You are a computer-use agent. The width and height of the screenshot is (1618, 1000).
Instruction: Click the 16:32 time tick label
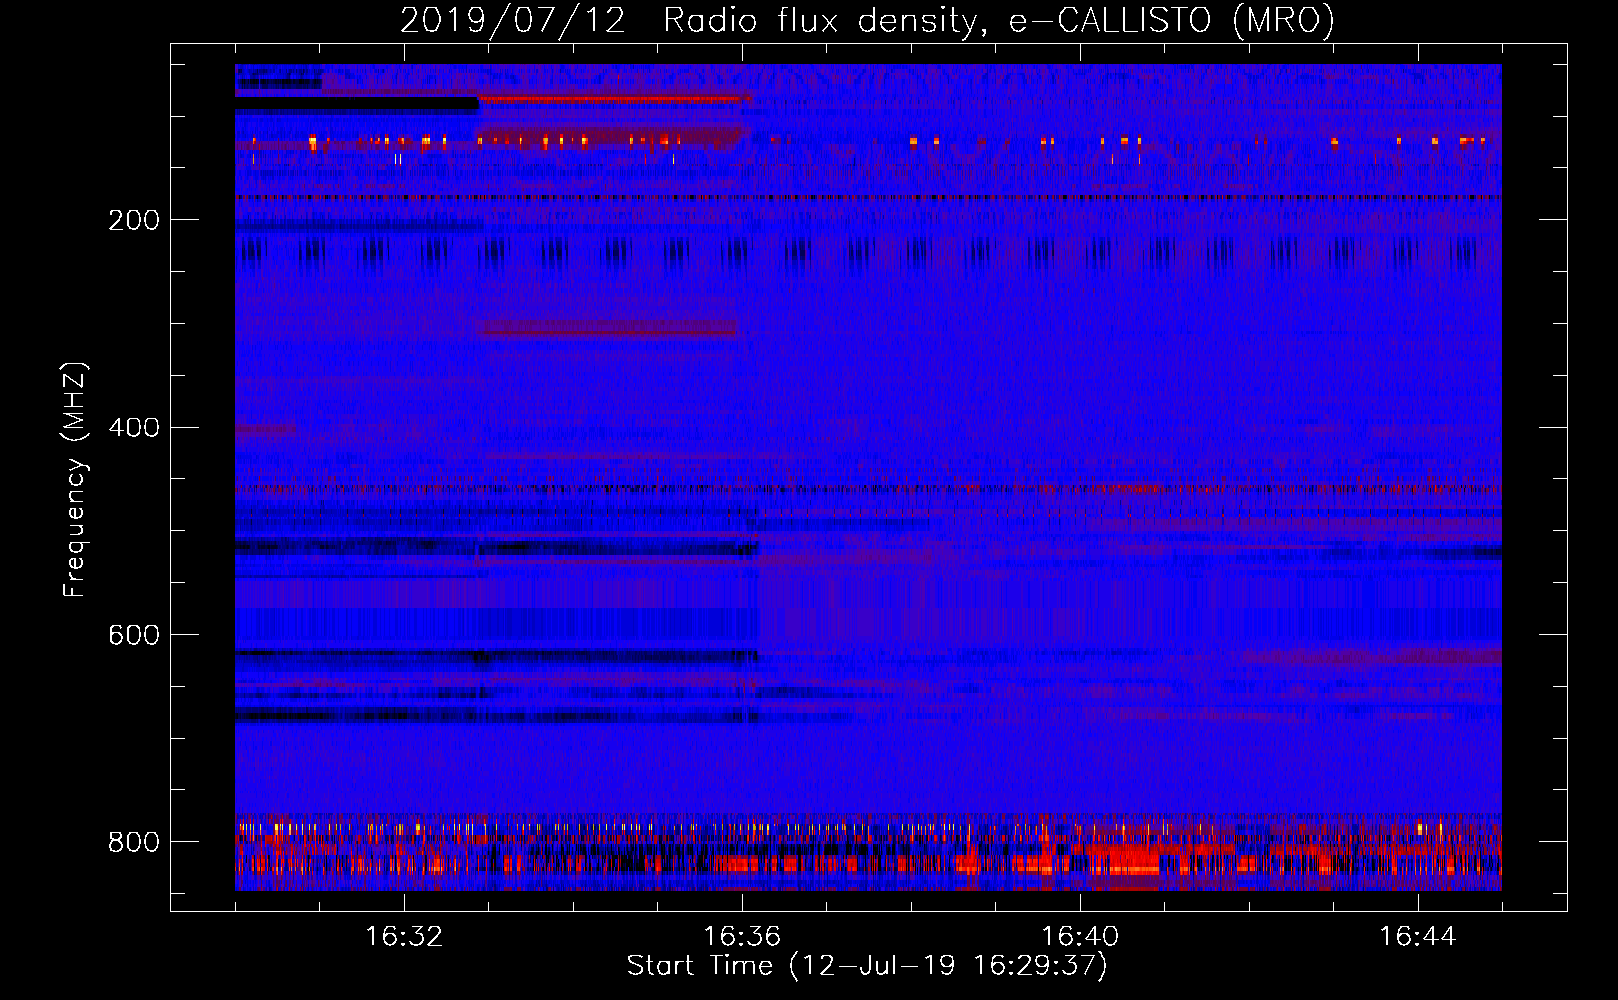404,937
